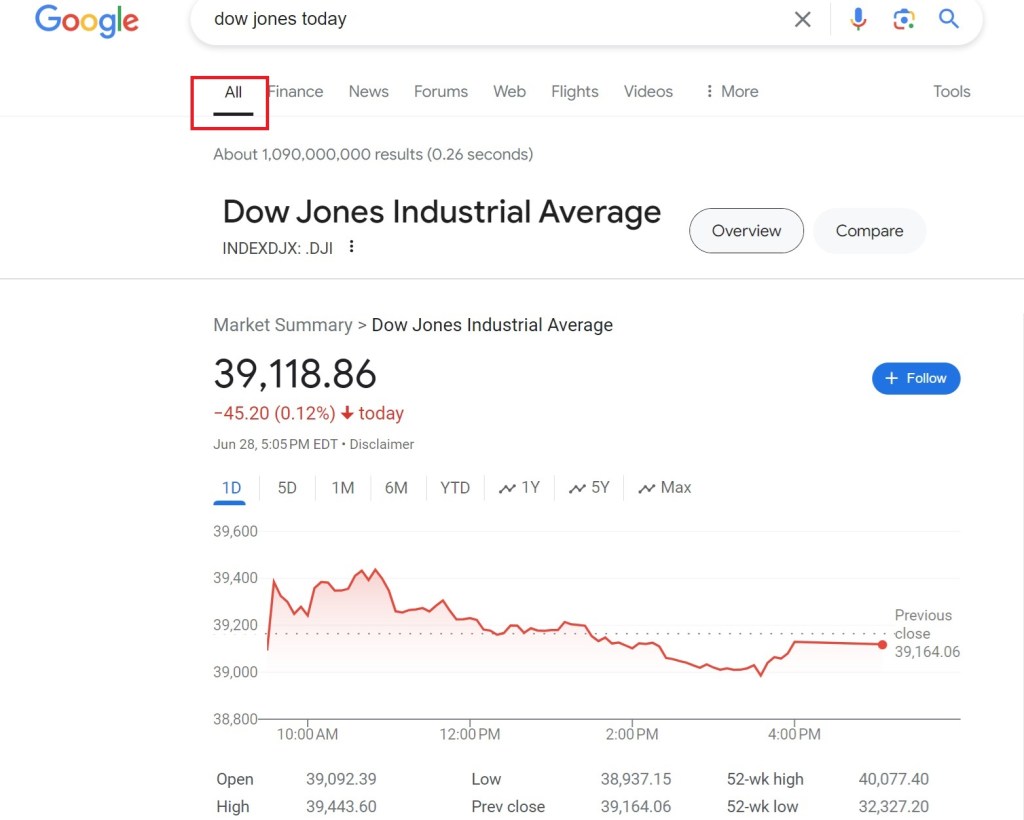
Task: Open the Tools search options
Action: coord(951,91)
